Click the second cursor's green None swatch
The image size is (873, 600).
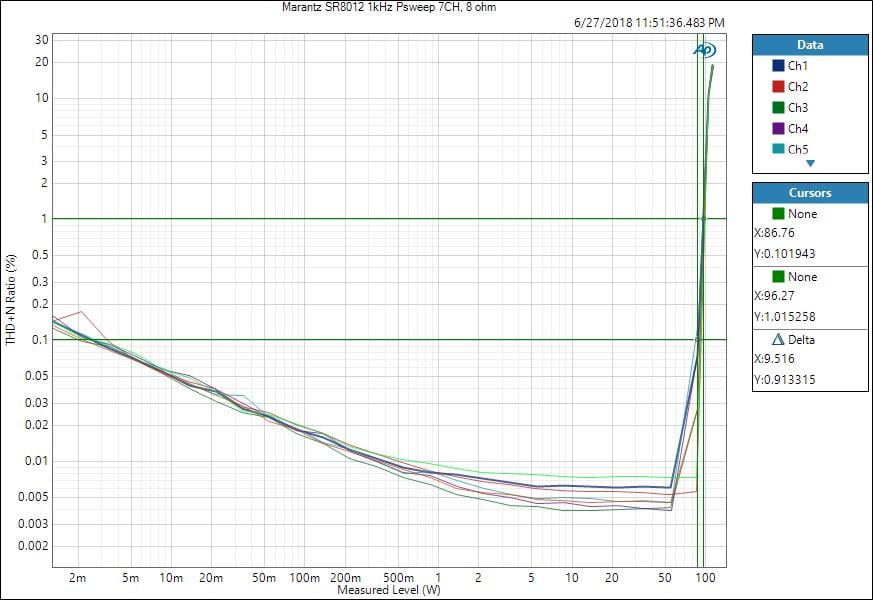point(779,276)
